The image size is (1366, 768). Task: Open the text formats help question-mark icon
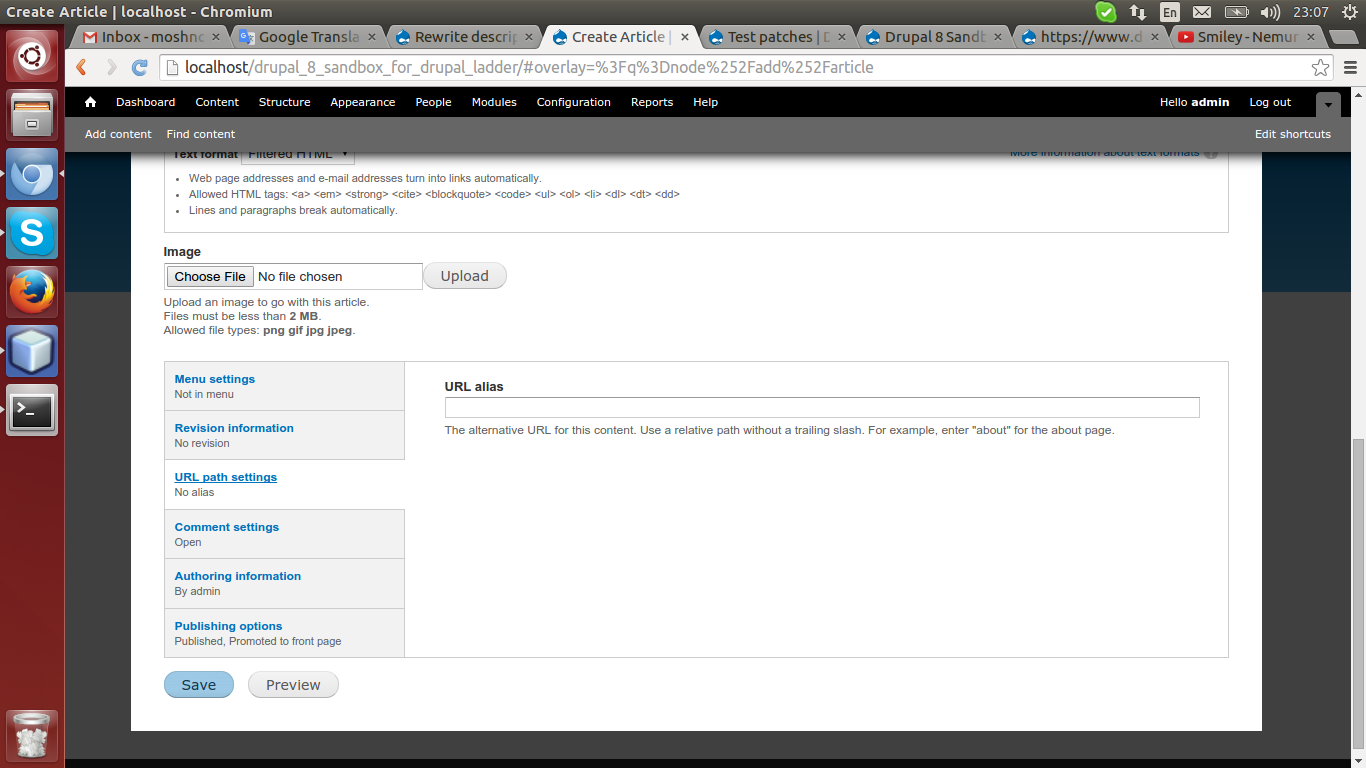pos(1210,153)
